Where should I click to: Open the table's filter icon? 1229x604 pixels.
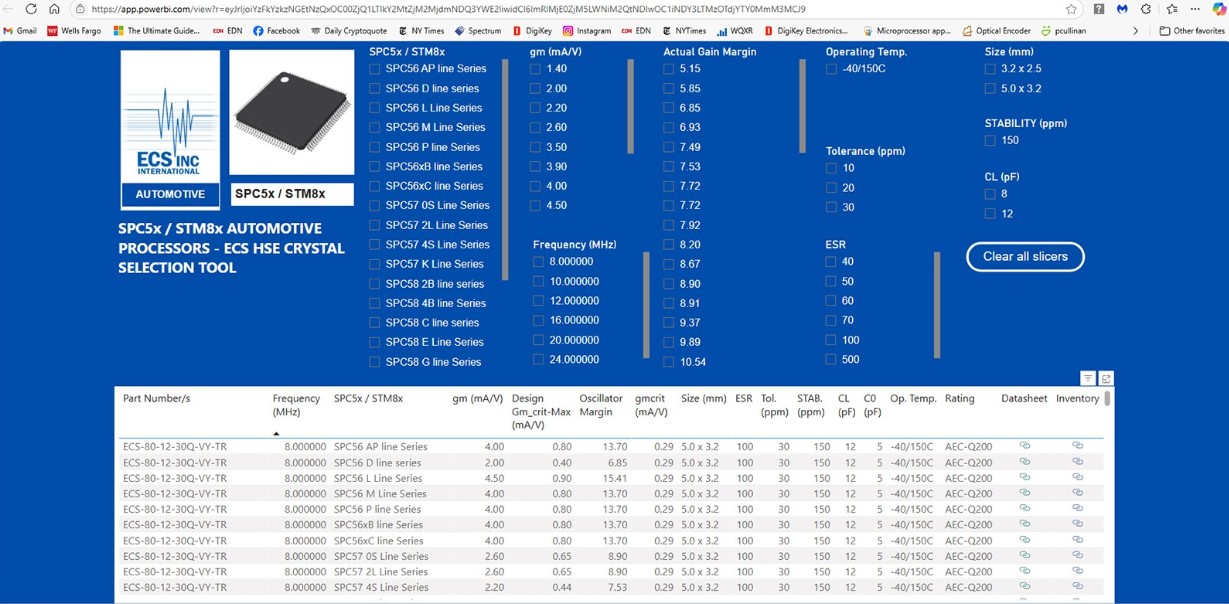click(x=1087, y=379)
